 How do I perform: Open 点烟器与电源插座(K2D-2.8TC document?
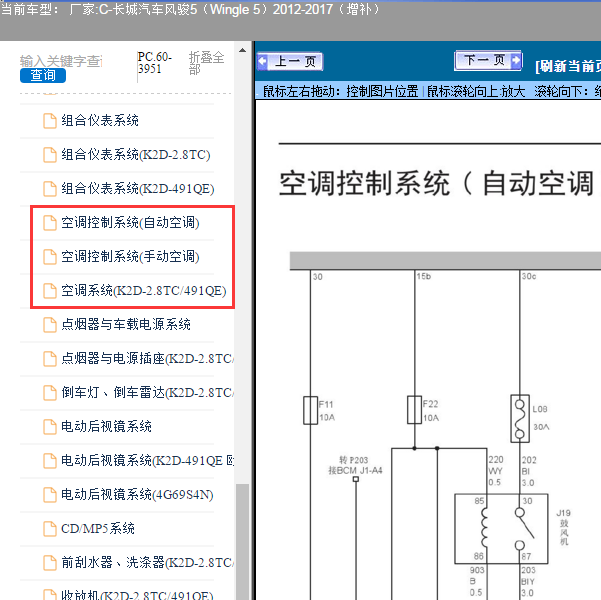148,358
